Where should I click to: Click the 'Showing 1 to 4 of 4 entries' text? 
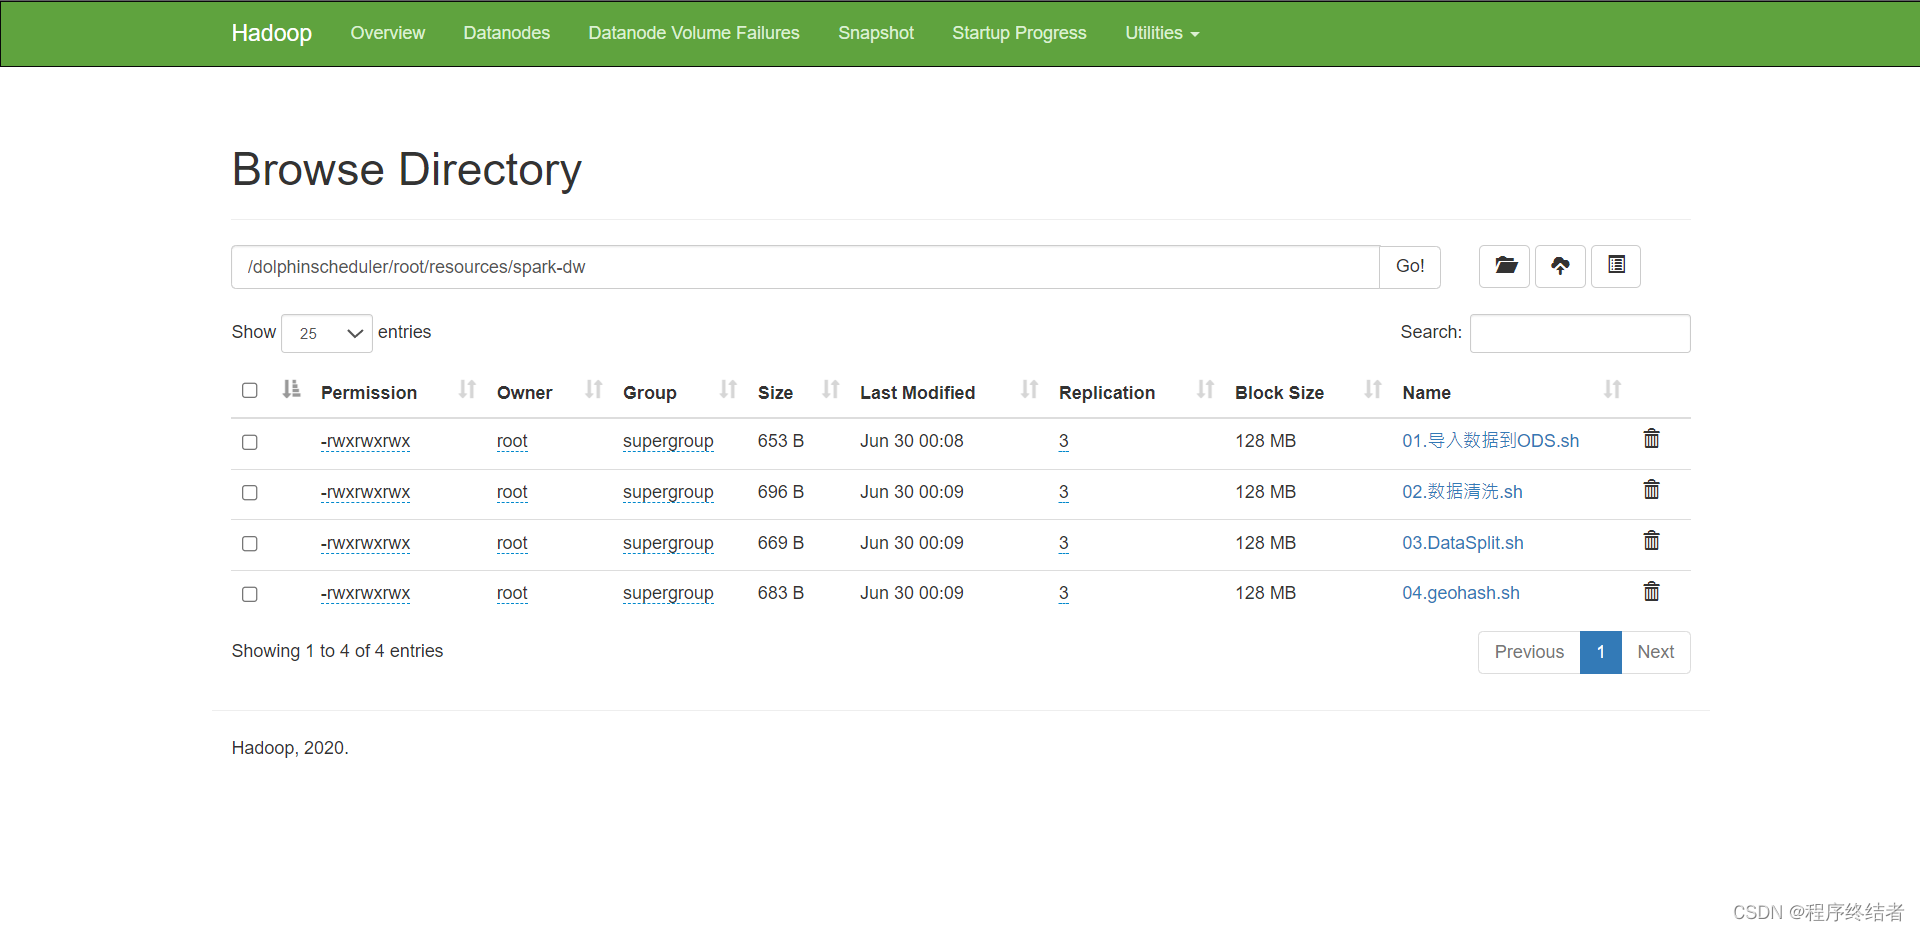point(337,651)
